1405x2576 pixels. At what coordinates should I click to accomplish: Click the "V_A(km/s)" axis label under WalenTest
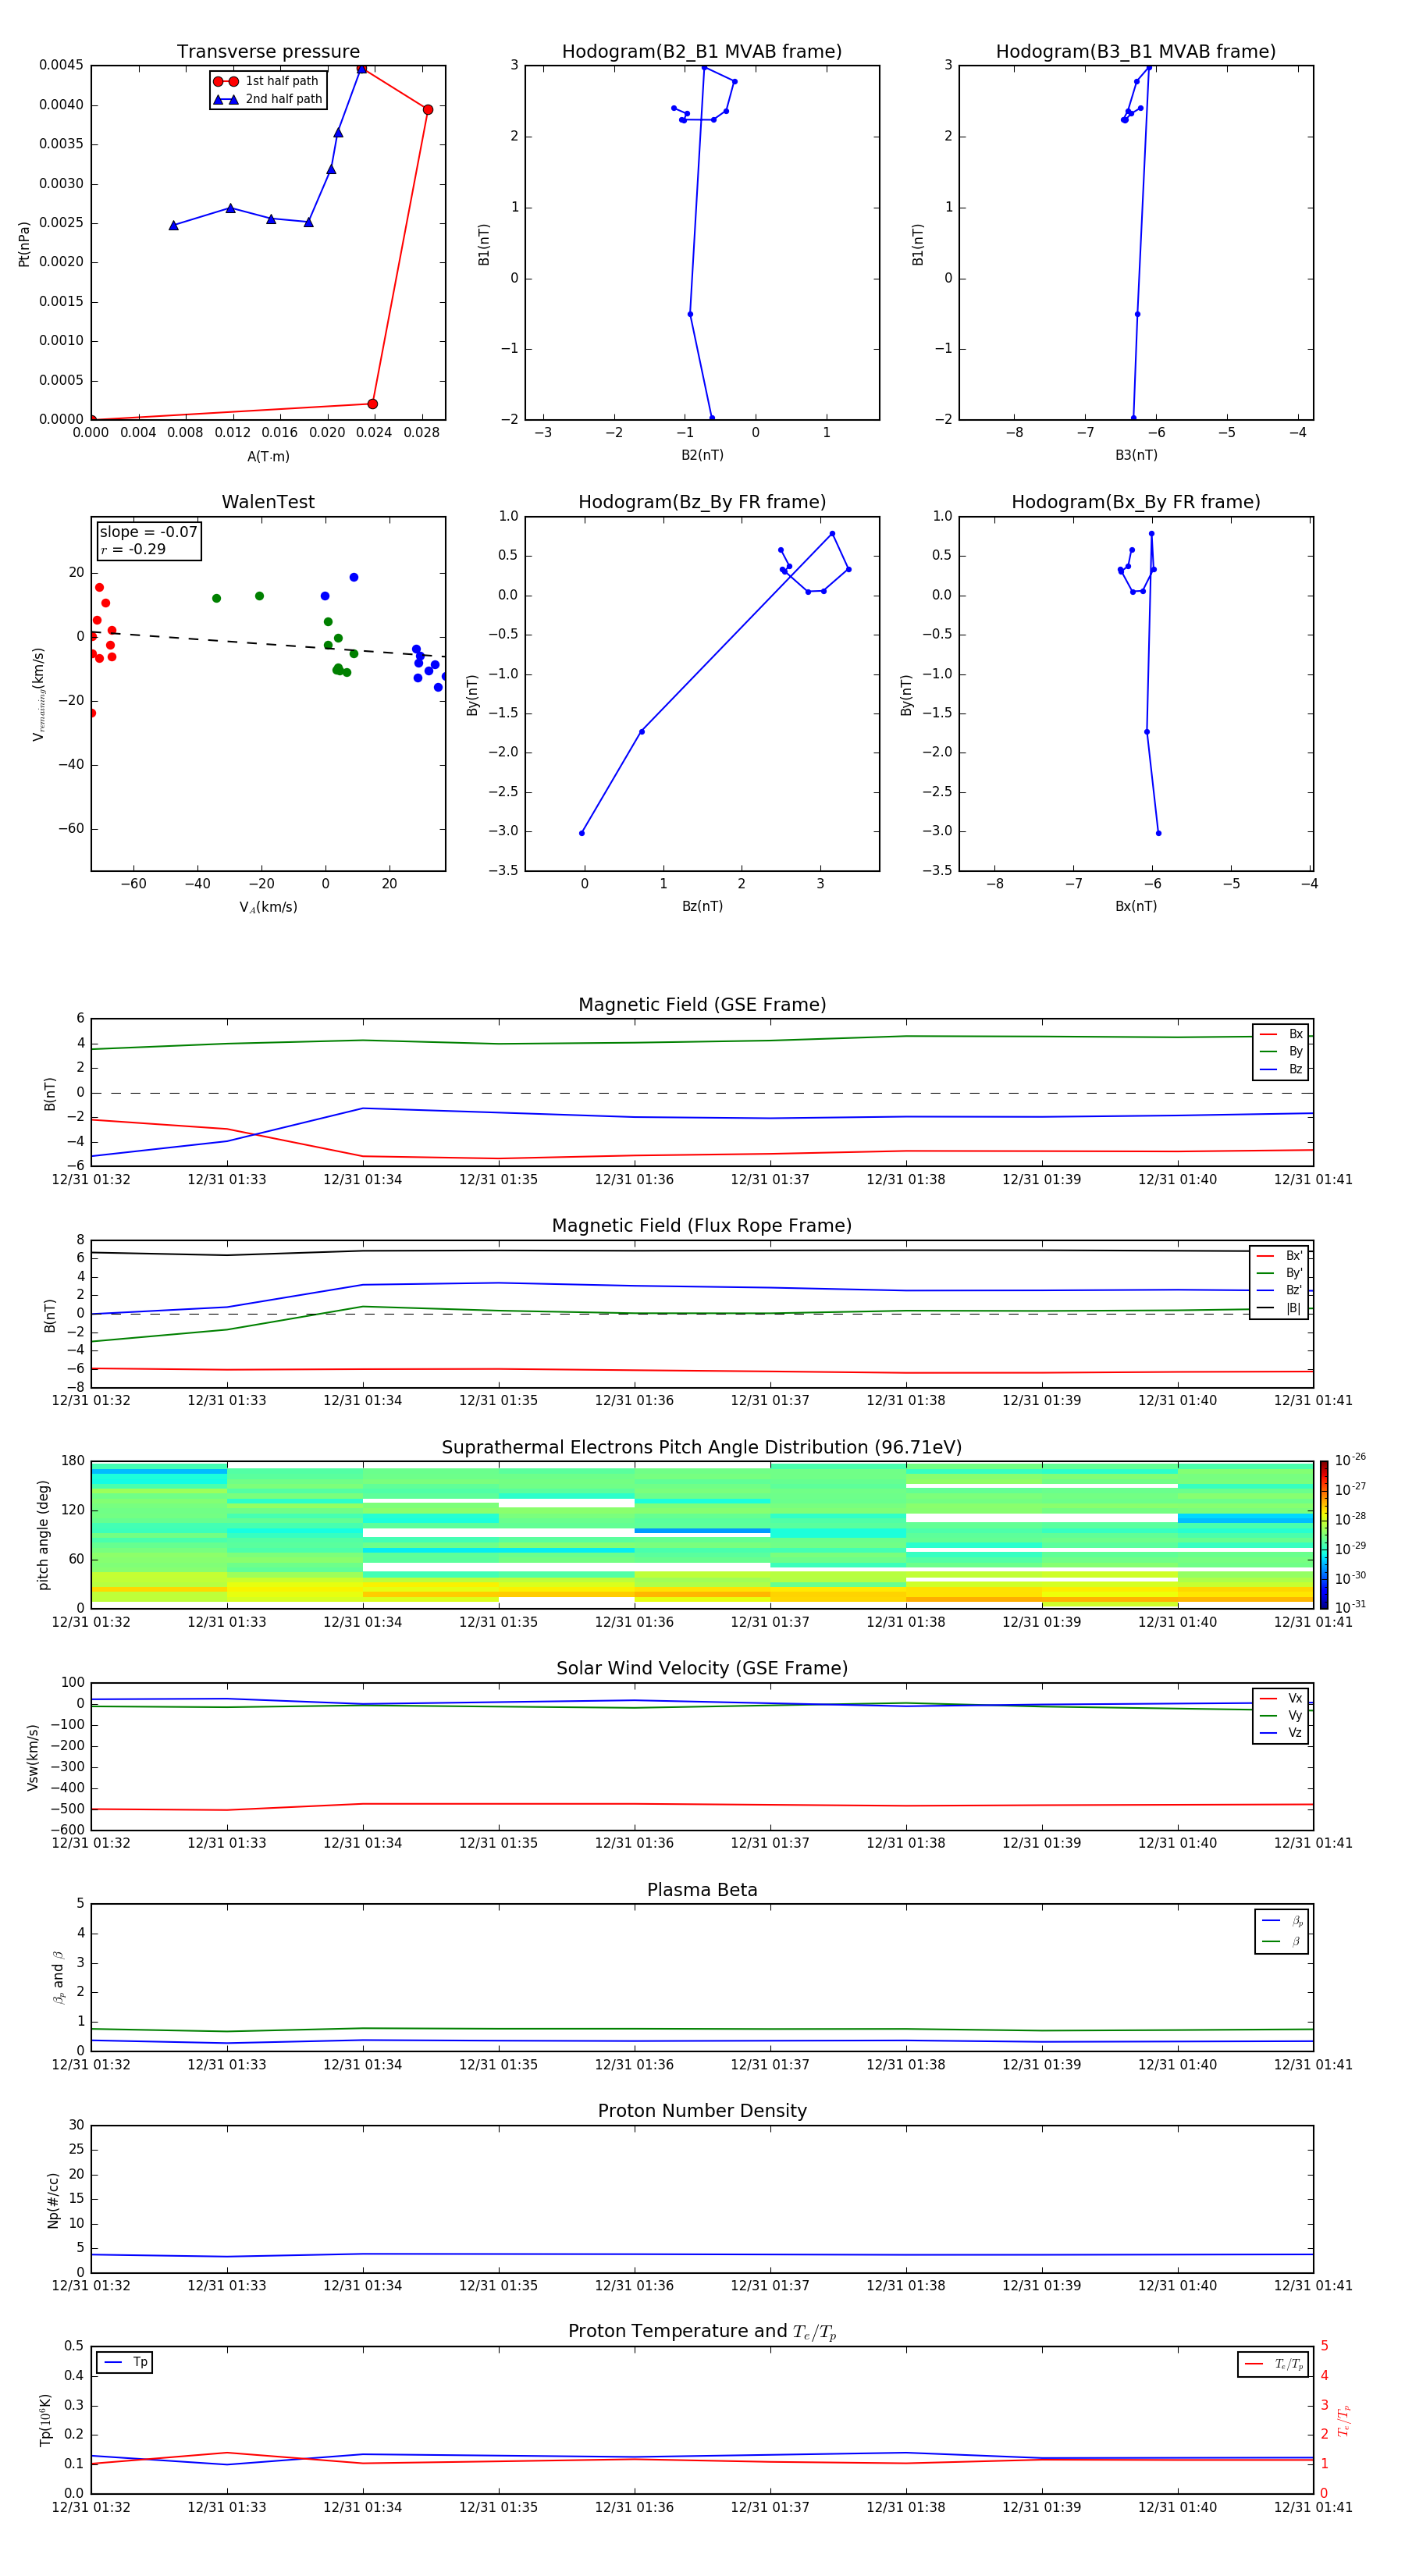click(x=268, y=907)
